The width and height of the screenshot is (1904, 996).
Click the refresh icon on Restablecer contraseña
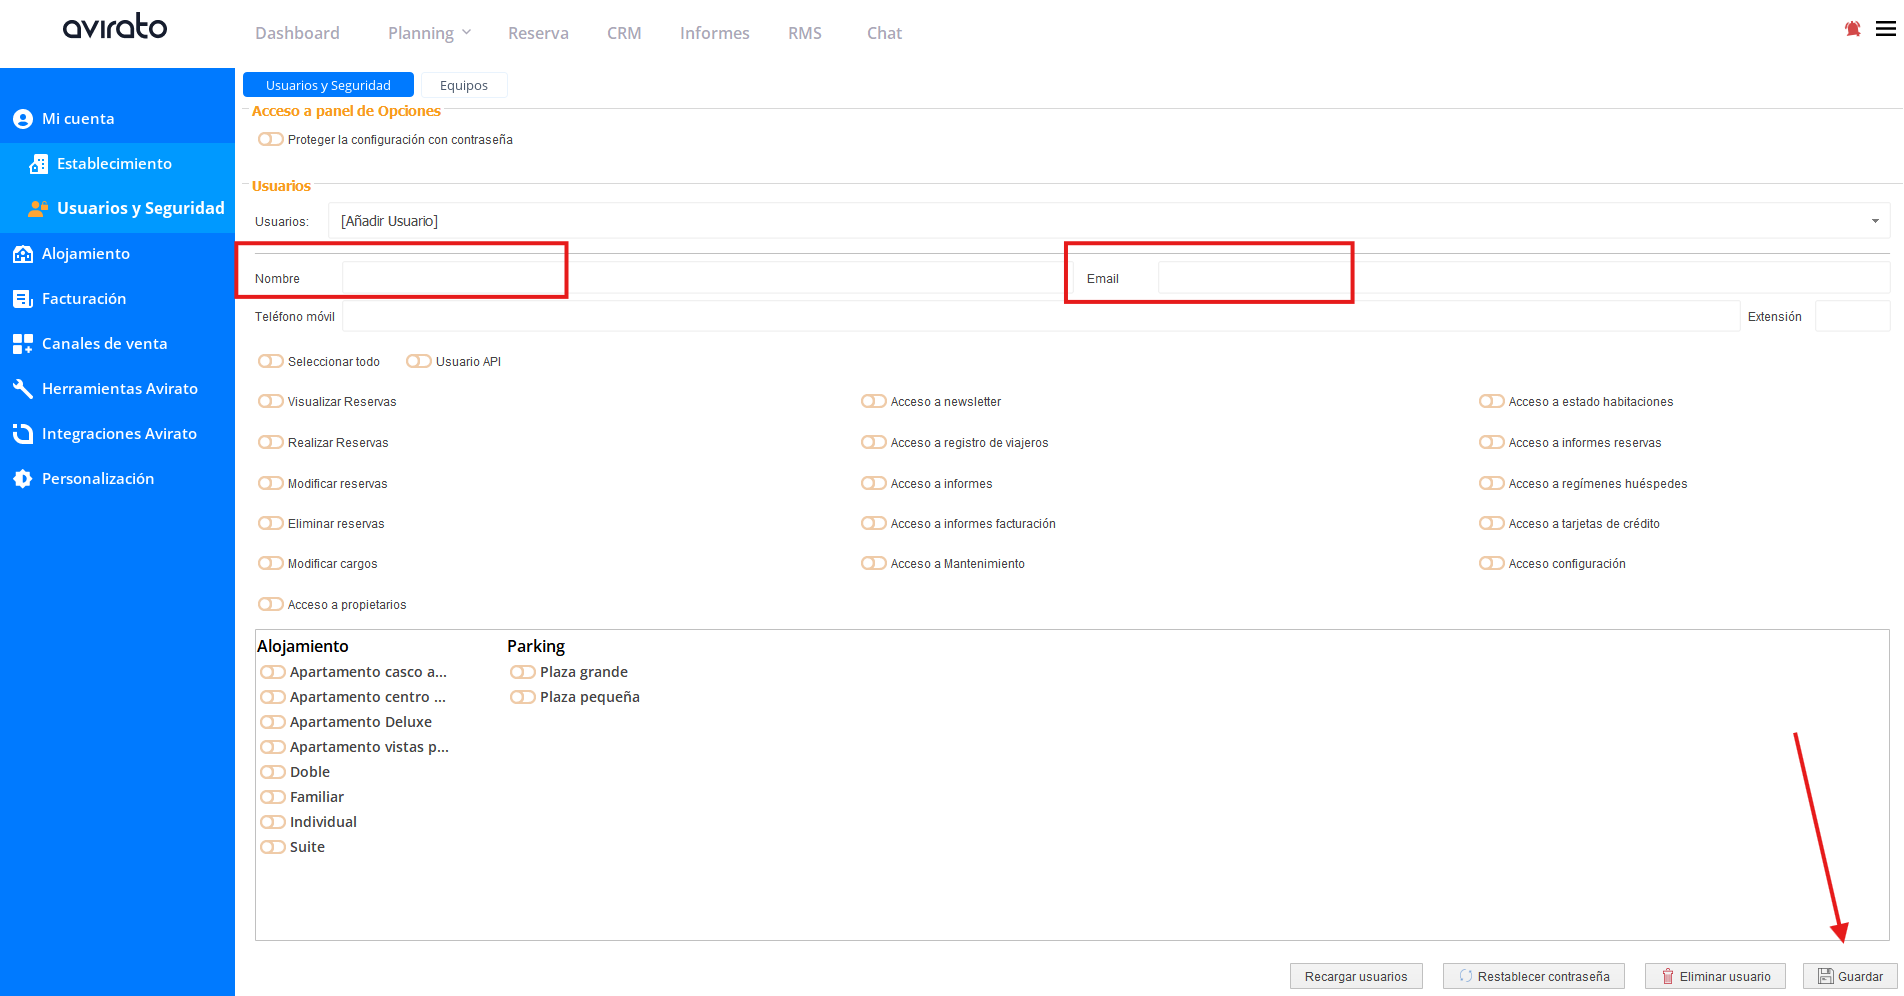[1466, 976]
